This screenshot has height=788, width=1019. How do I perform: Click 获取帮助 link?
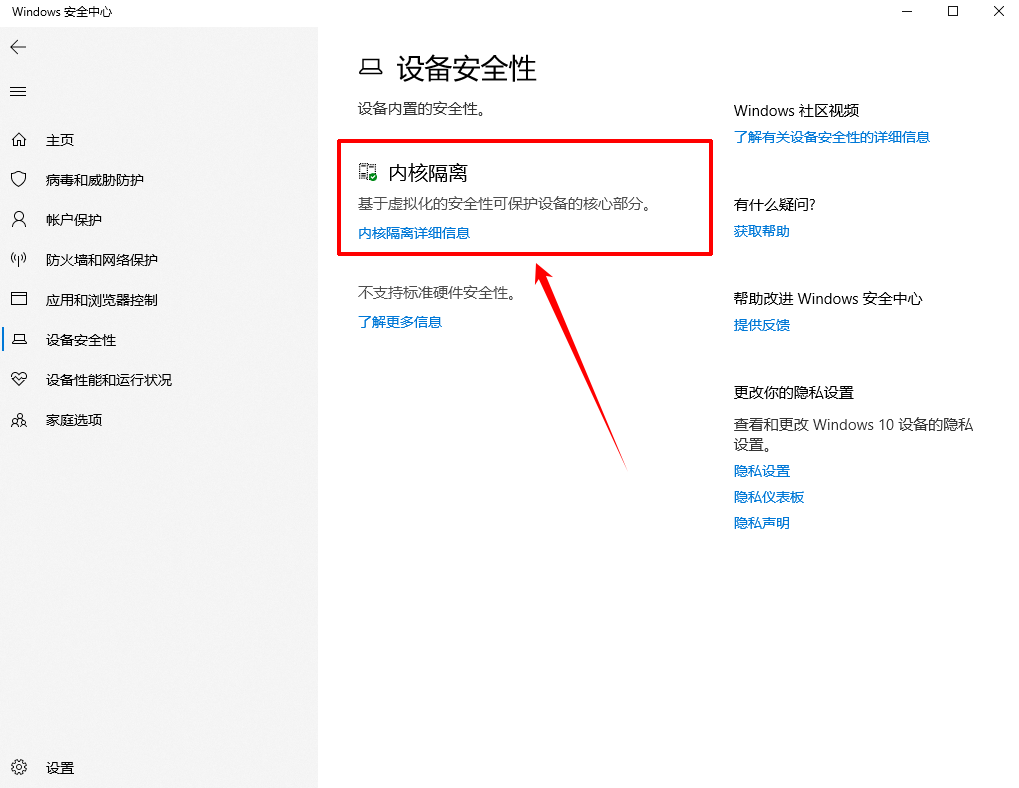pyautogui.click(x=762, y=231)
